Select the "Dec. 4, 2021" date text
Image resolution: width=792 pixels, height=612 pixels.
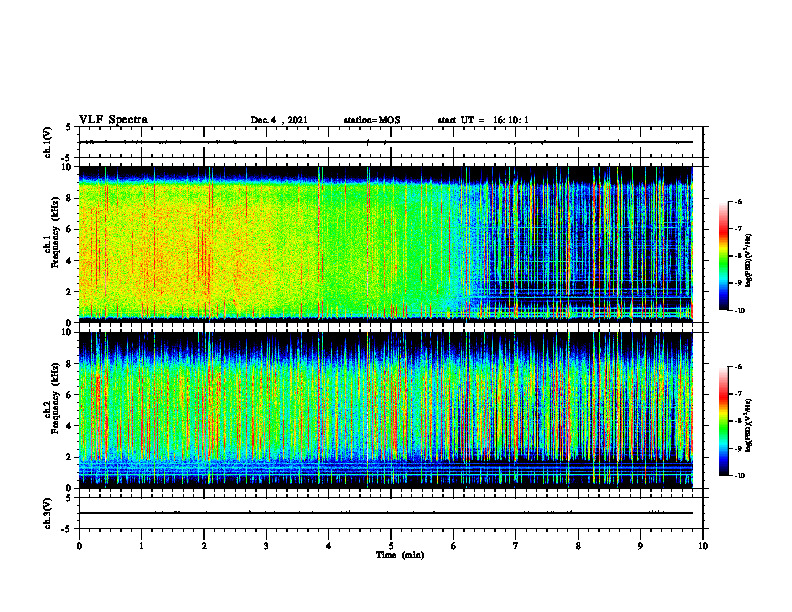pos(279,120)
